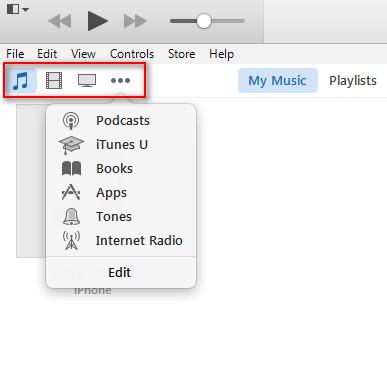The image size is (387, 366).
Task: Click the iTunes U graduation cap icon
Action: click(x=71, y=145)
